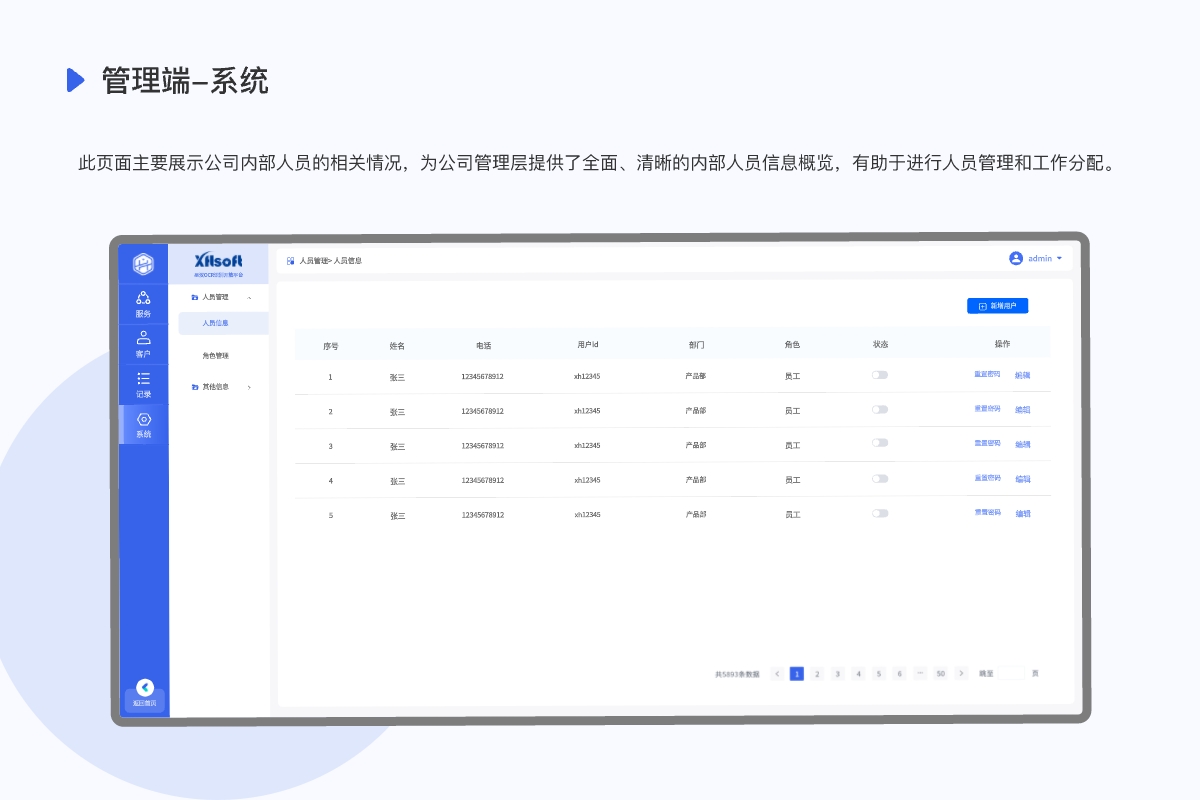Click the admin user avatar icon
This screenshot has height=800, width=1200.
click(1016, 258)
